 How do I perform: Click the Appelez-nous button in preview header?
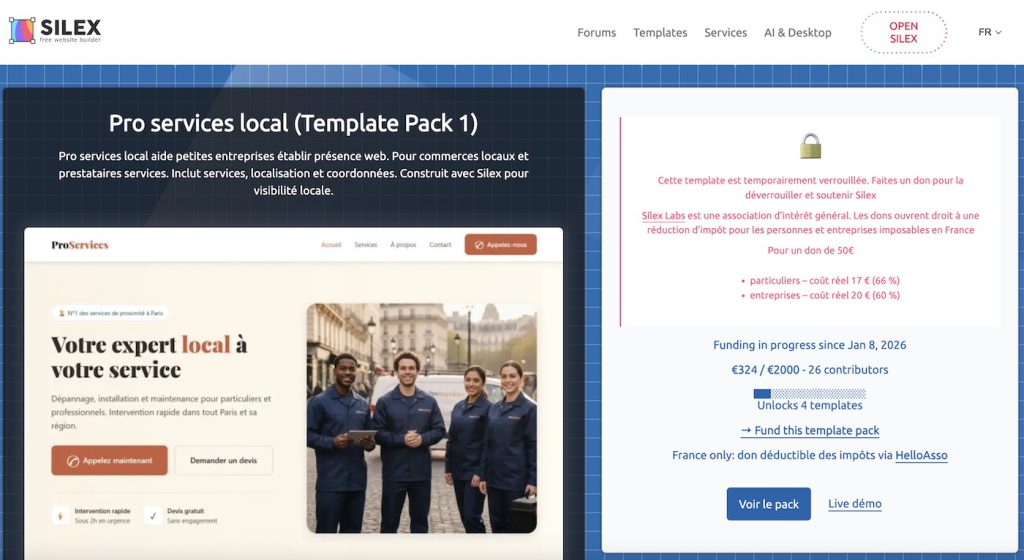pyautogui.click(x=501, y=245)
